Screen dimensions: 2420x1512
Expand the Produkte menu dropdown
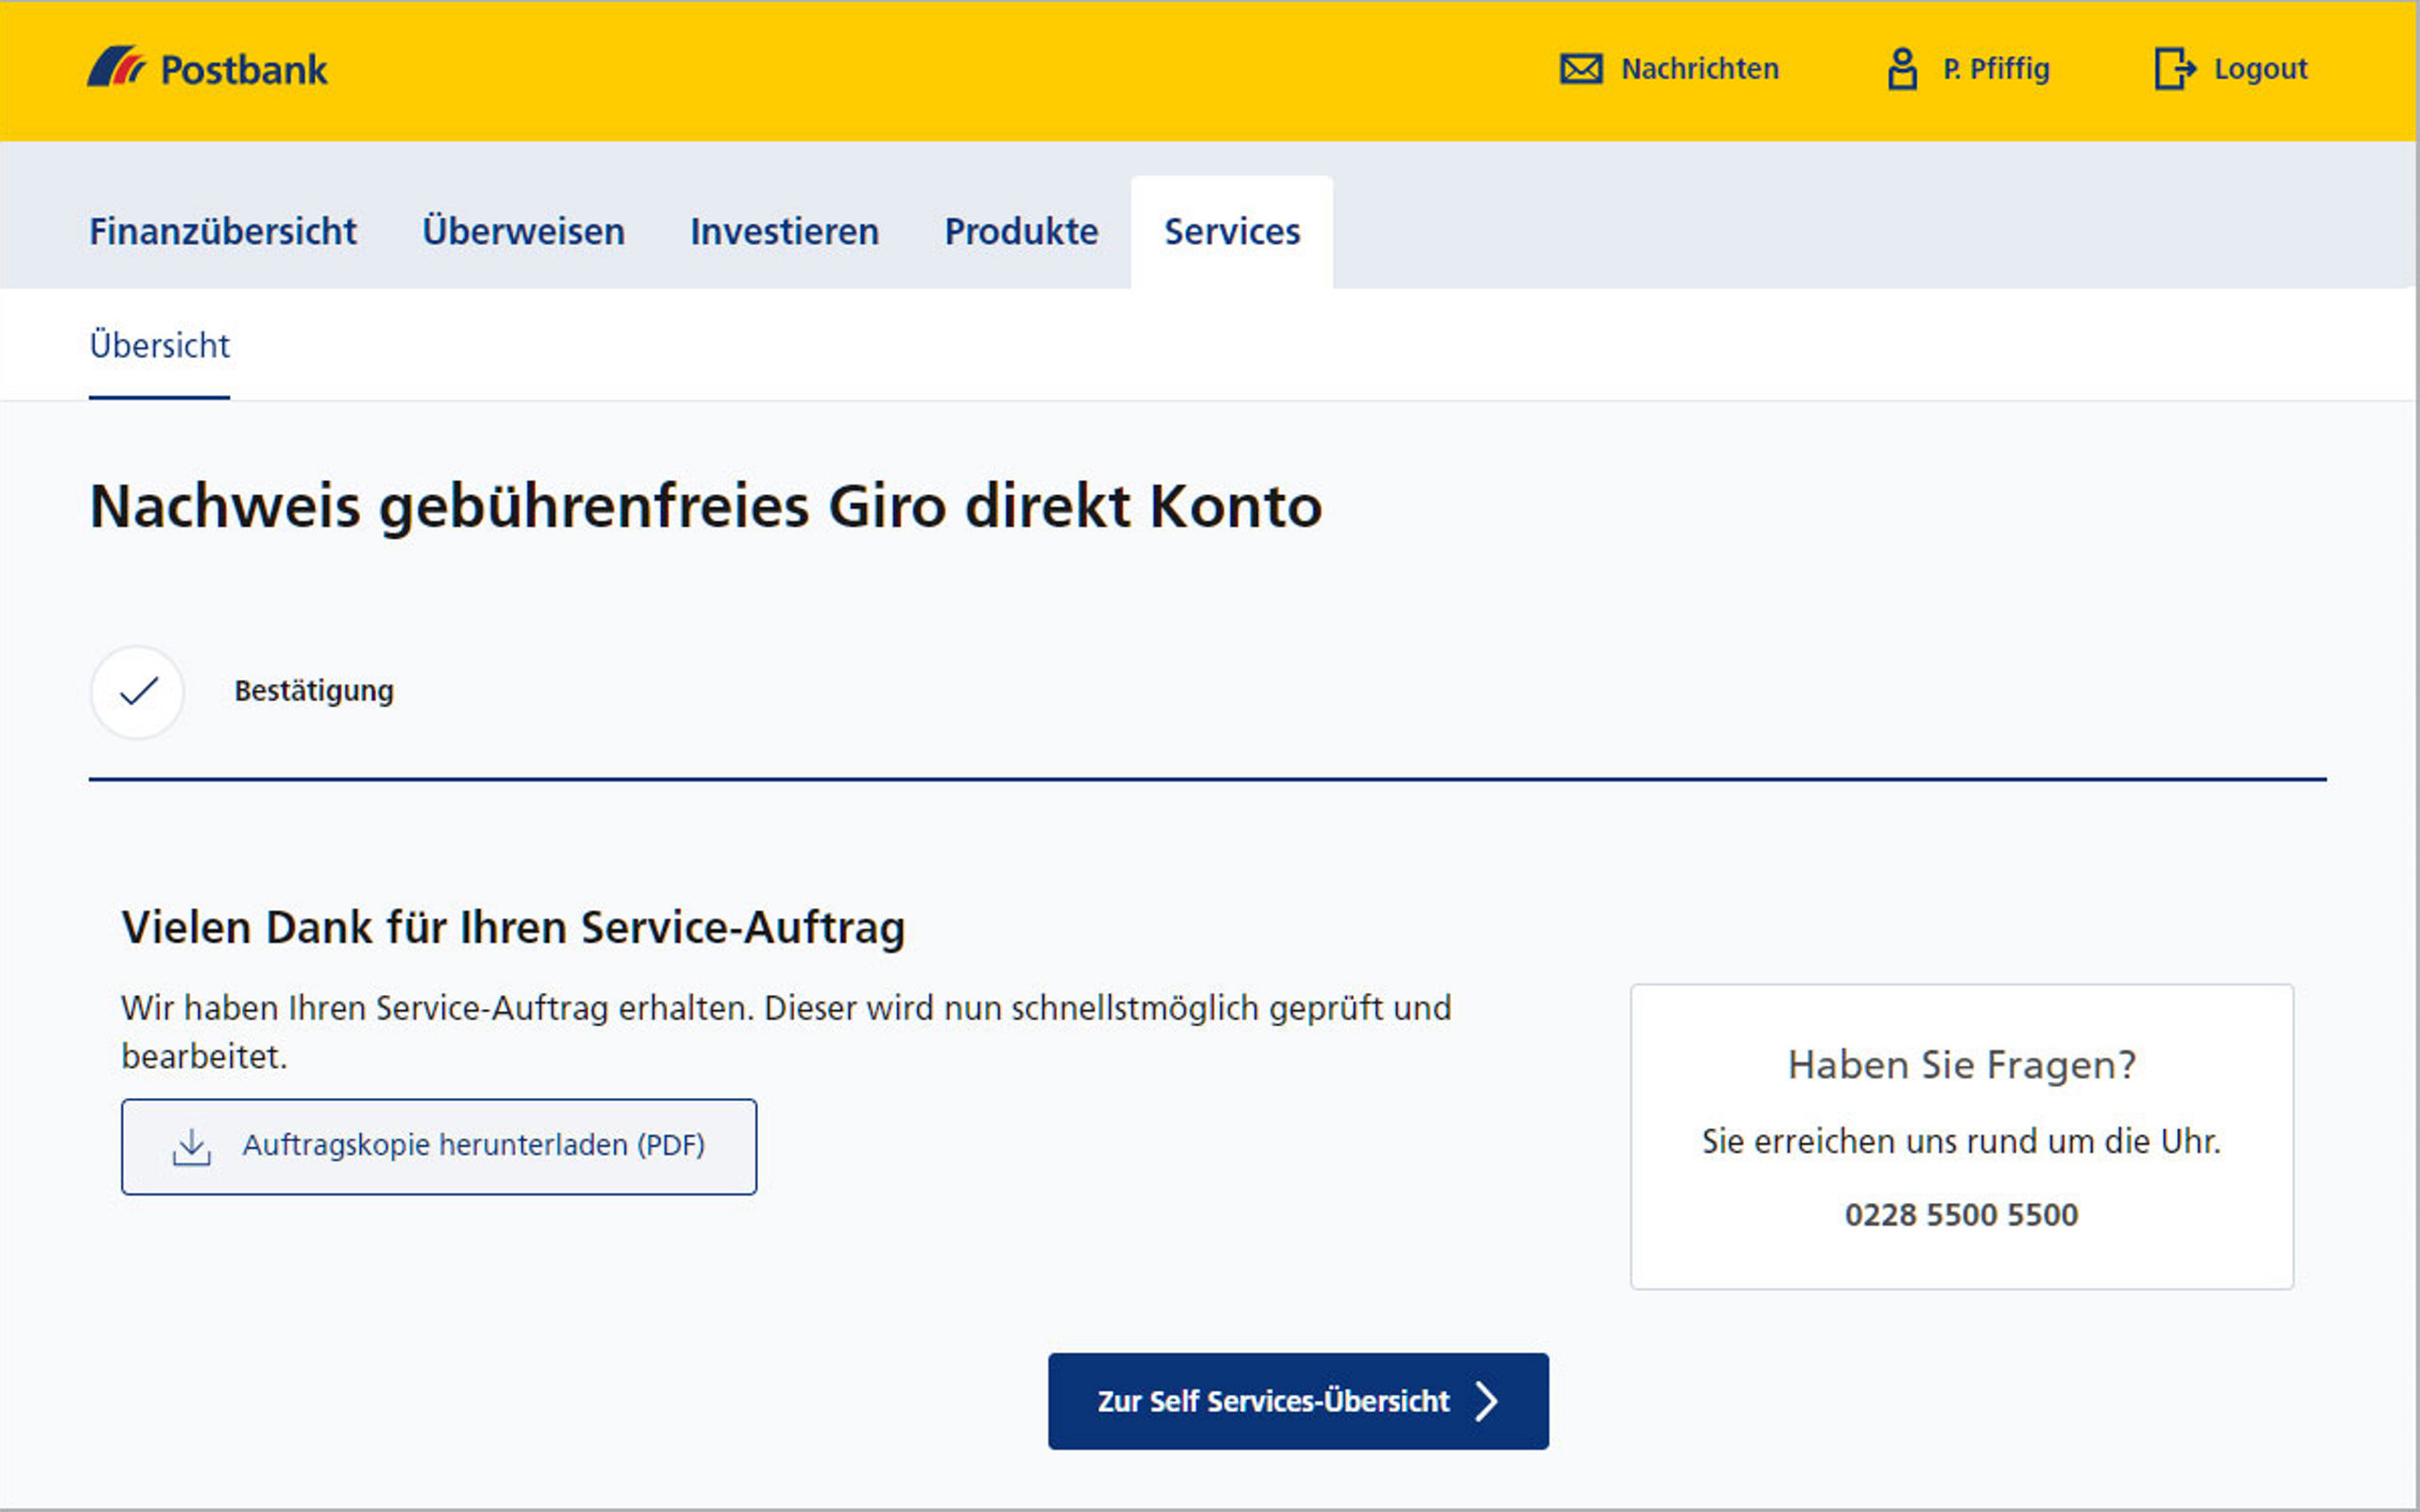(1019, 232)
